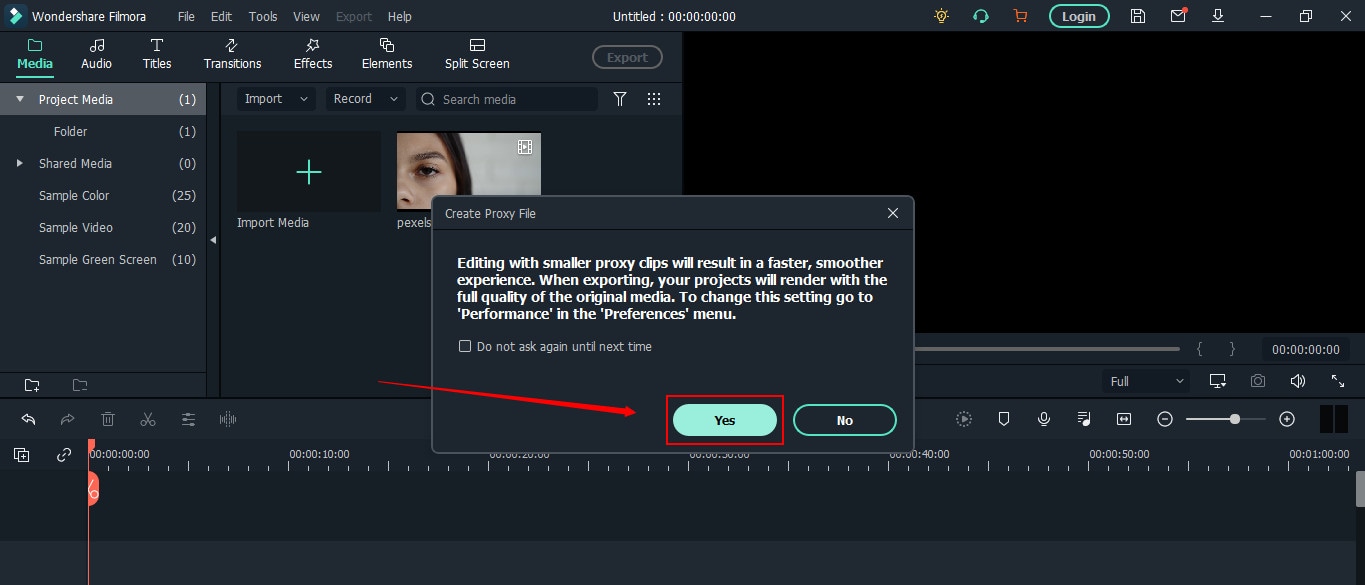Click the add new folder icon
This screenshot has width=1365, height=585.
(x=32, y=385)
